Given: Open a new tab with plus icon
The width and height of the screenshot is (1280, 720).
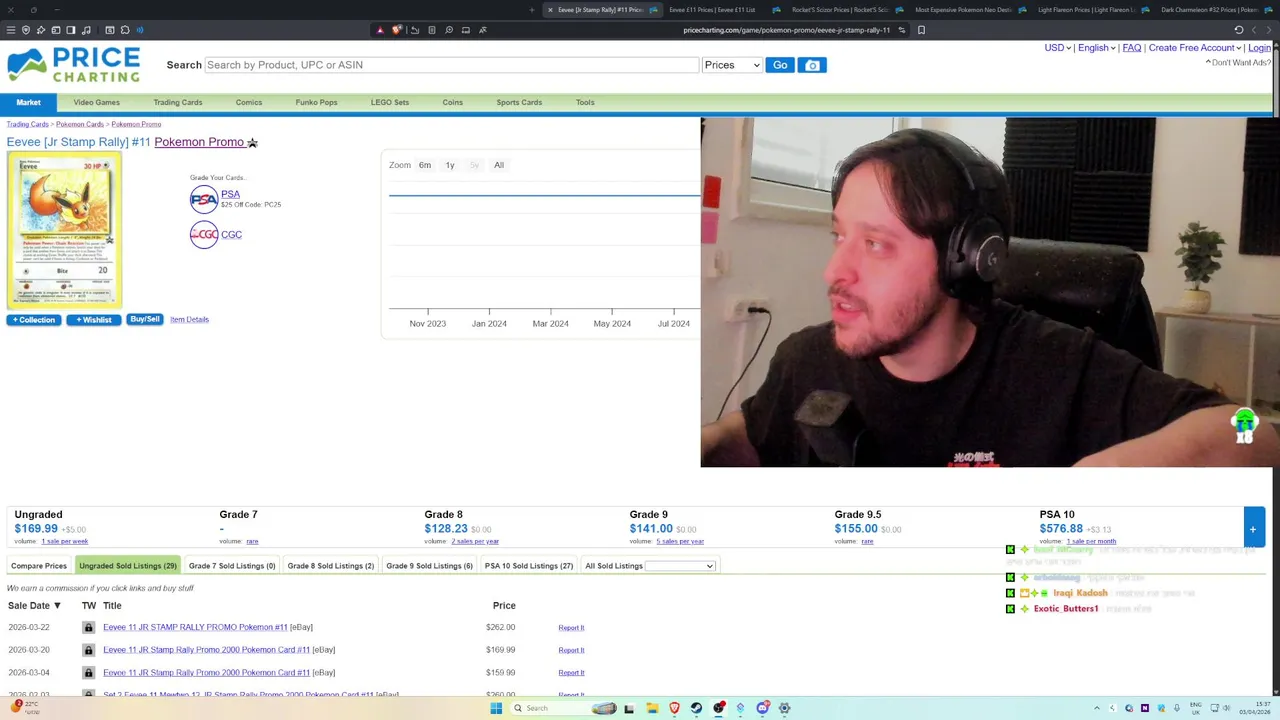Looking at the screenshot, I should (532, 10).
